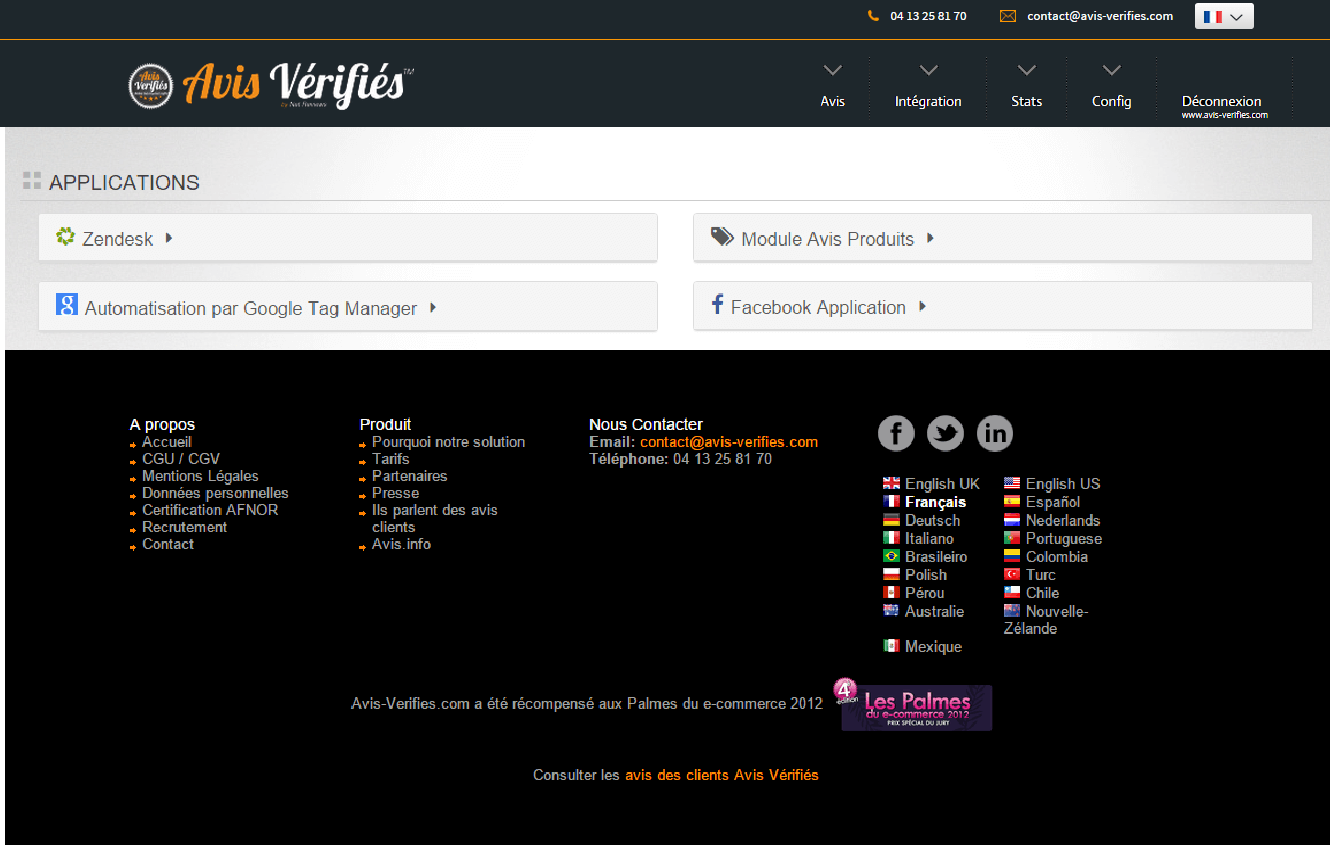This screenshot has height=845, width=1330.
Task: Click the German flag icon
Action: [891, 520]
